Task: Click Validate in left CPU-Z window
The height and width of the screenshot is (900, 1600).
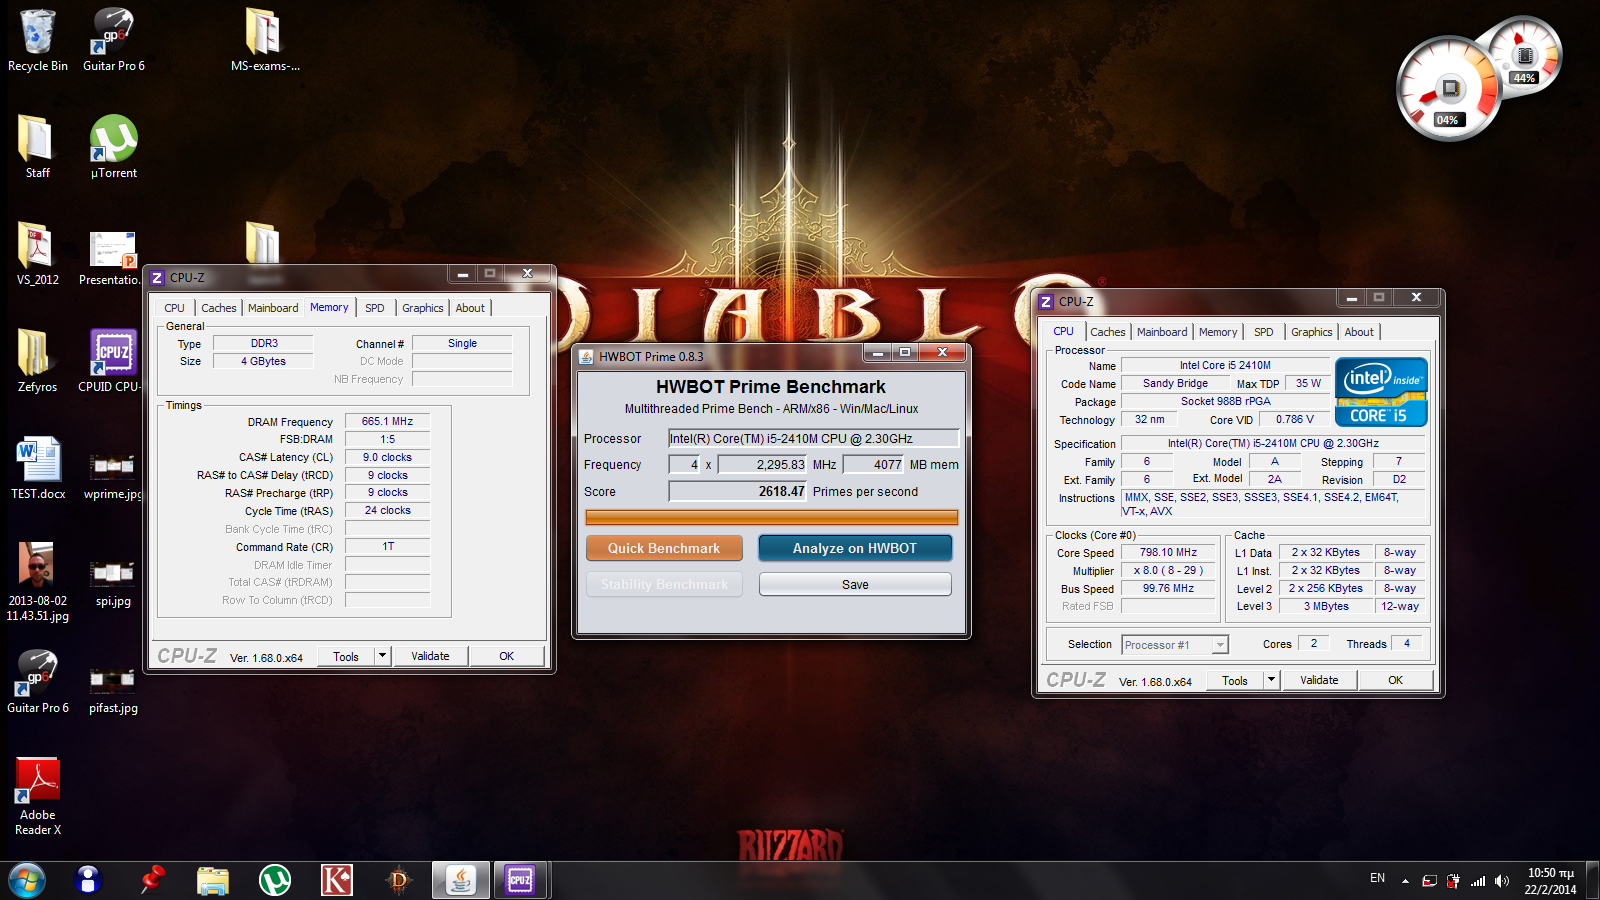Action: coord(430,656)
